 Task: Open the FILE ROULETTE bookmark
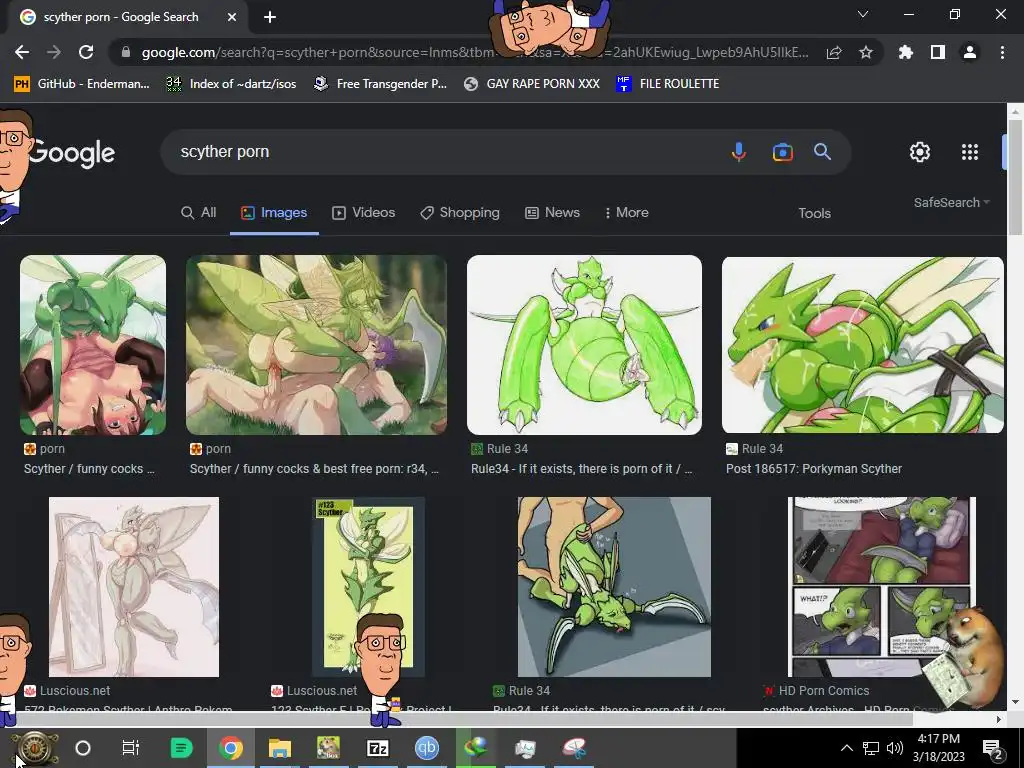pos(667,84)
